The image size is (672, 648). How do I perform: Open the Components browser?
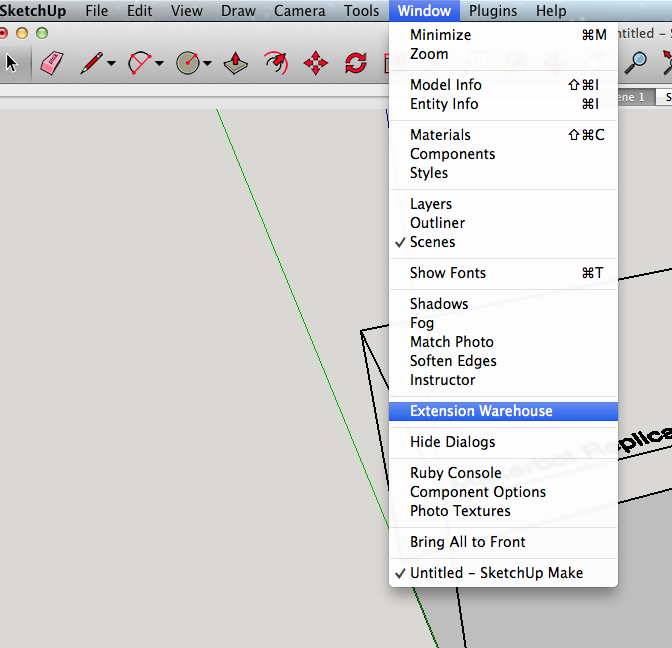click(503, 154)
